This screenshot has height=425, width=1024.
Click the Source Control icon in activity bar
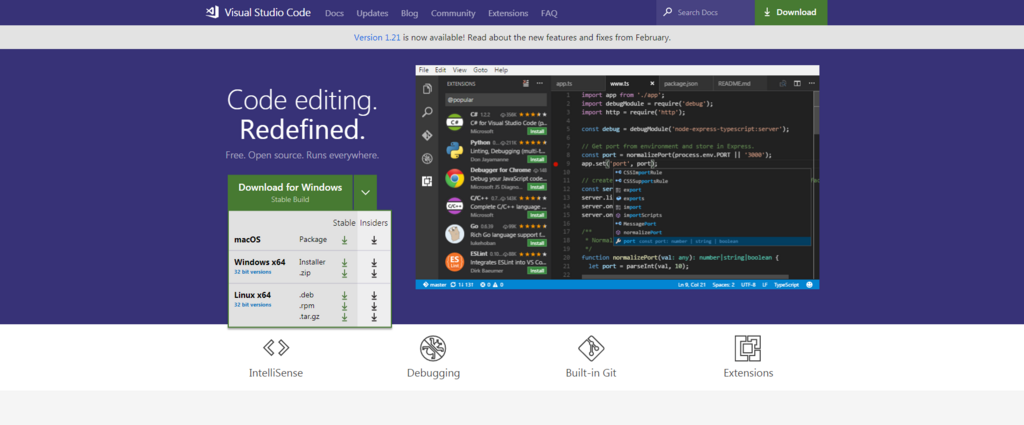[427, 135]
